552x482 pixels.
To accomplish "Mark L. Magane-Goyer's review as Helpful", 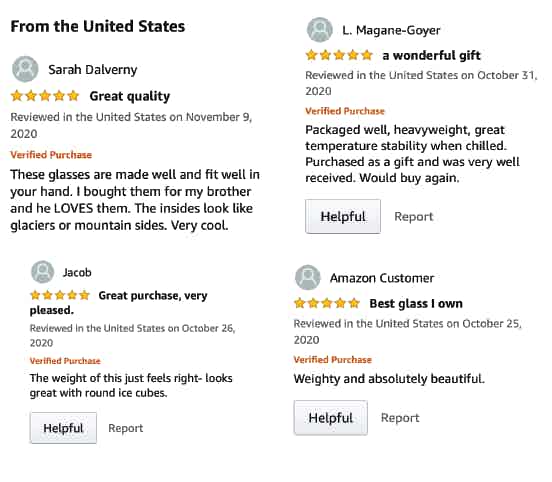I will click(343, 216).
